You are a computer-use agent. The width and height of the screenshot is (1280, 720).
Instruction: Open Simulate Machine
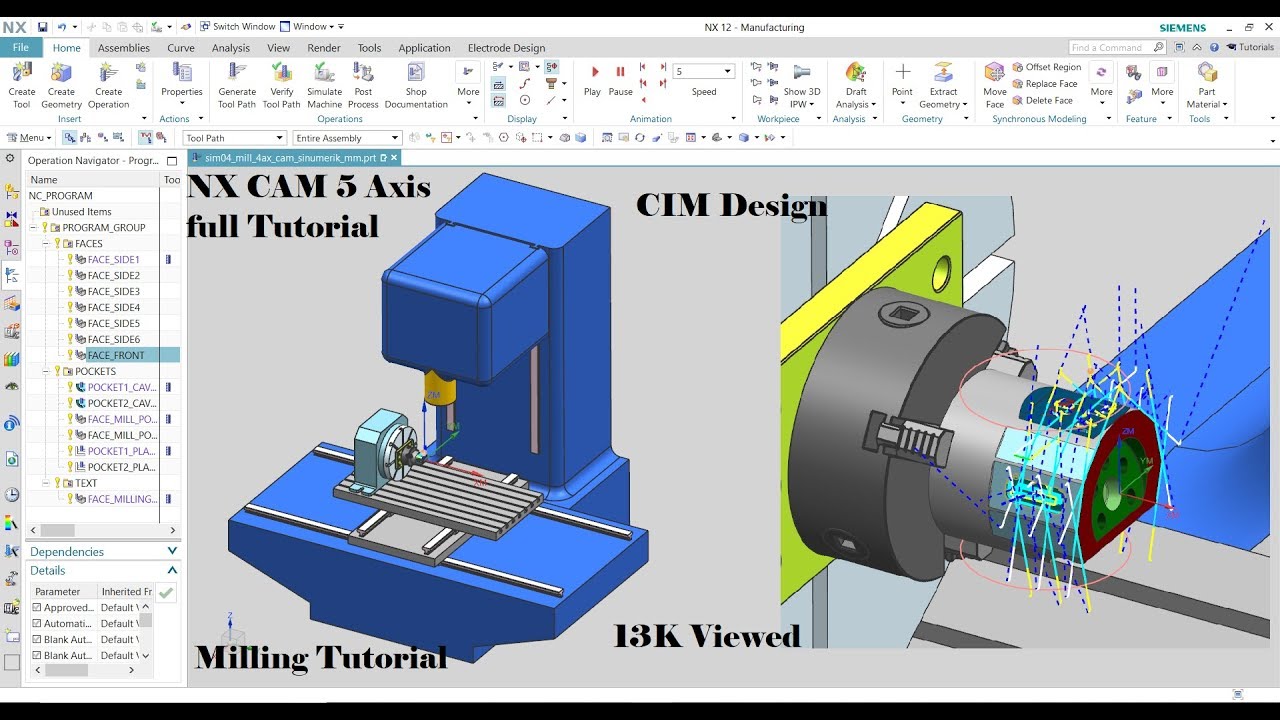point(324,85)
